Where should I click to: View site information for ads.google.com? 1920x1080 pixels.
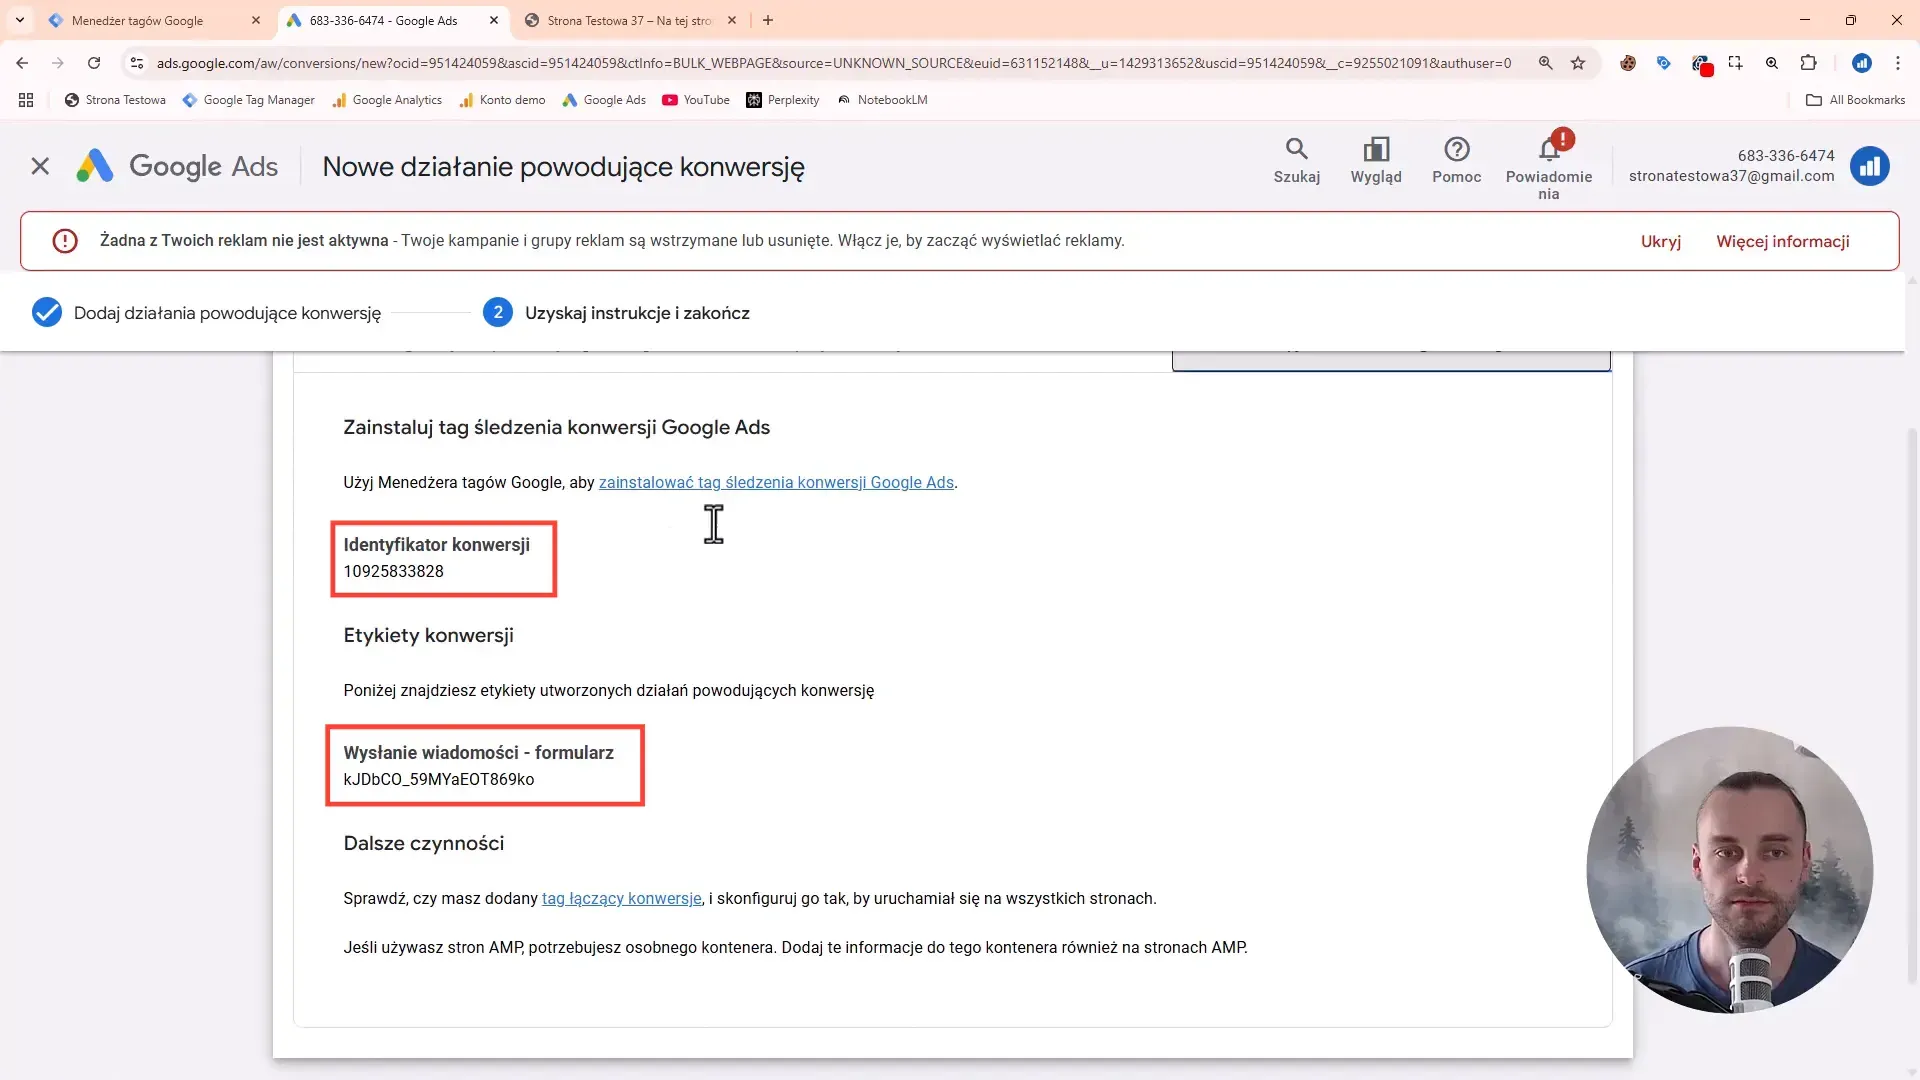[137, 63]
